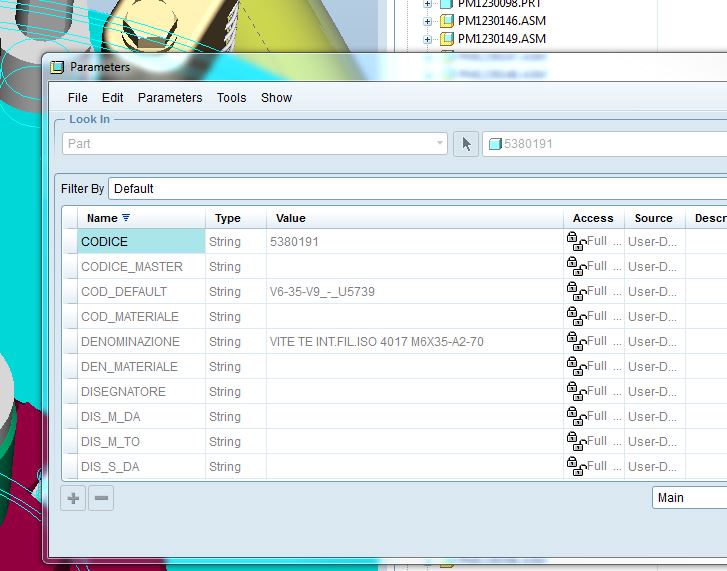Click the PM1230146.ASM assembly icon
727x571 pixels.
click(x=446, y=21)
